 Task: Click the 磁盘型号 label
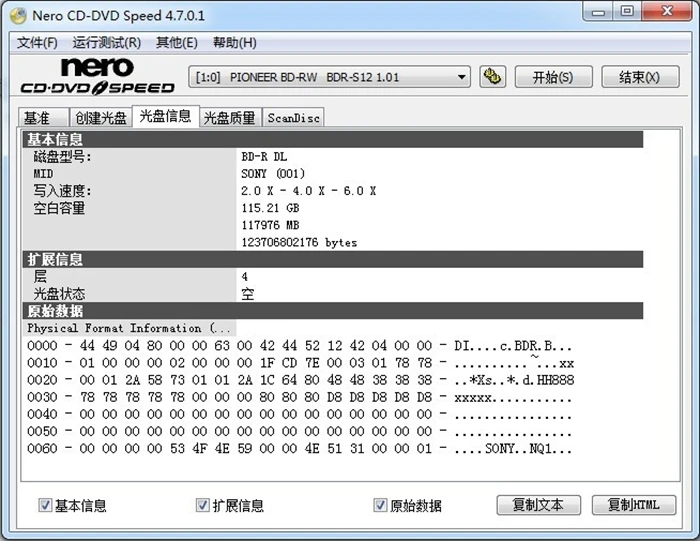coord(62,157)
